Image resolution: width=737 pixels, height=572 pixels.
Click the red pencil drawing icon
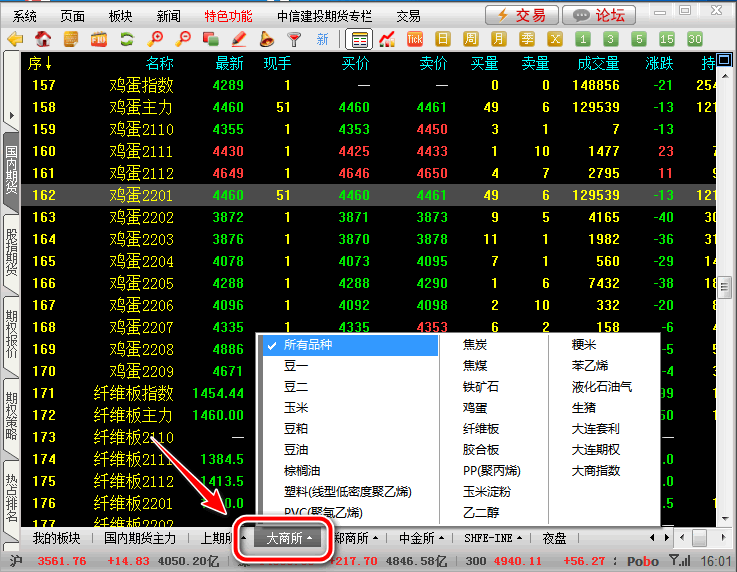click(x=239, y=40)
